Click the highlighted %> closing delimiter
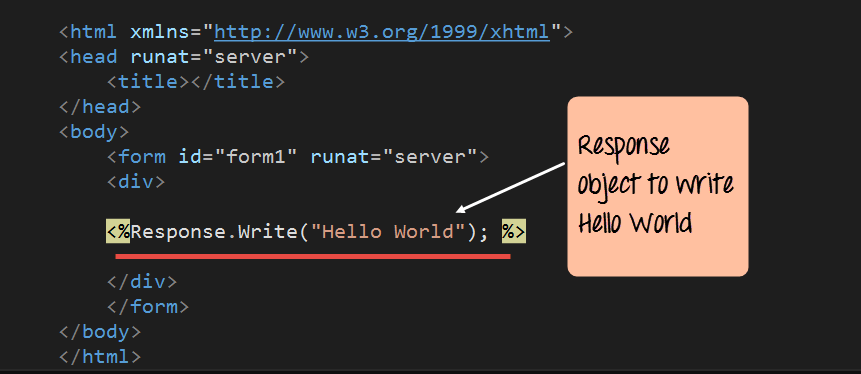The image size is (861, 374). pos(513,232)
